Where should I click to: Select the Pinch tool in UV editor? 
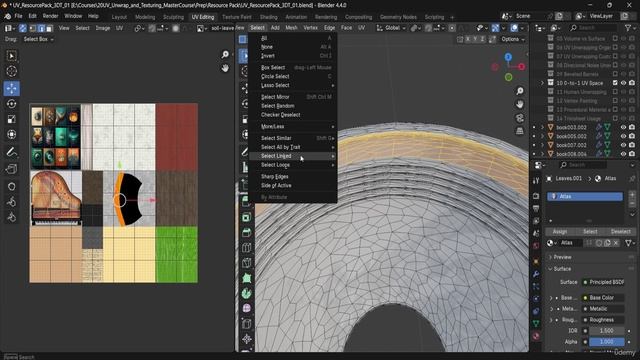coord(11,217)
